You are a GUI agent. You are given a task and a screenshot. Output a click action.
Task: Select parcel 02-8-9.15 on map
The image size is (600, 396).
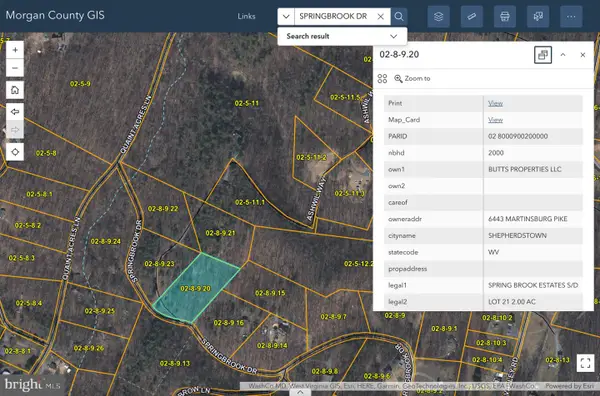click(x=270, y=293)
